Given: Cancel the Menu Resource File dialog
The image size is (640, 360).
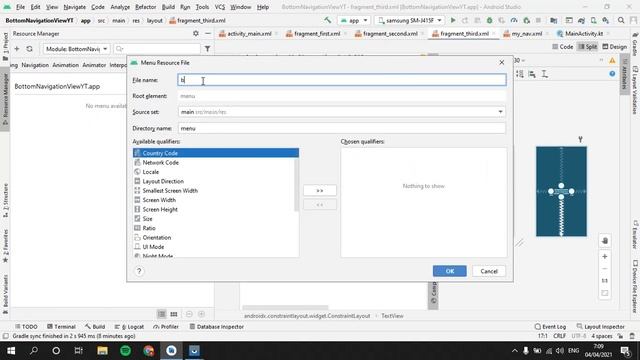Looking at the screenshot, I should (489, 271).
